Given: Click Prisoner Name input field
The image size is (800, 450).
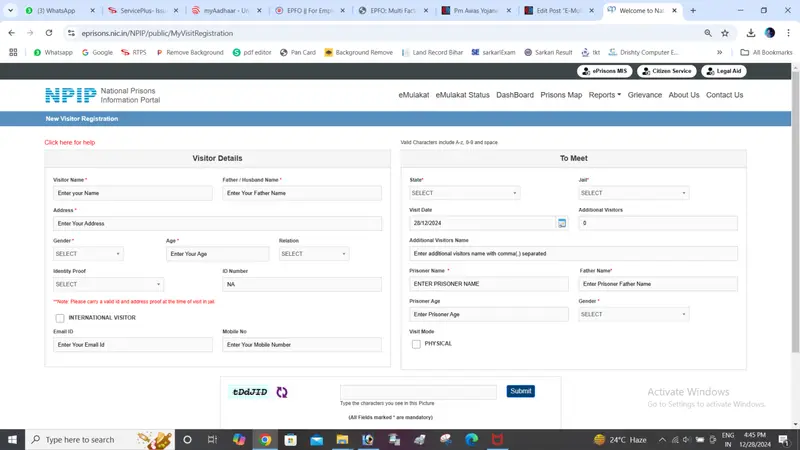Looking at the screenshot, I should click(x=489, y=284).
